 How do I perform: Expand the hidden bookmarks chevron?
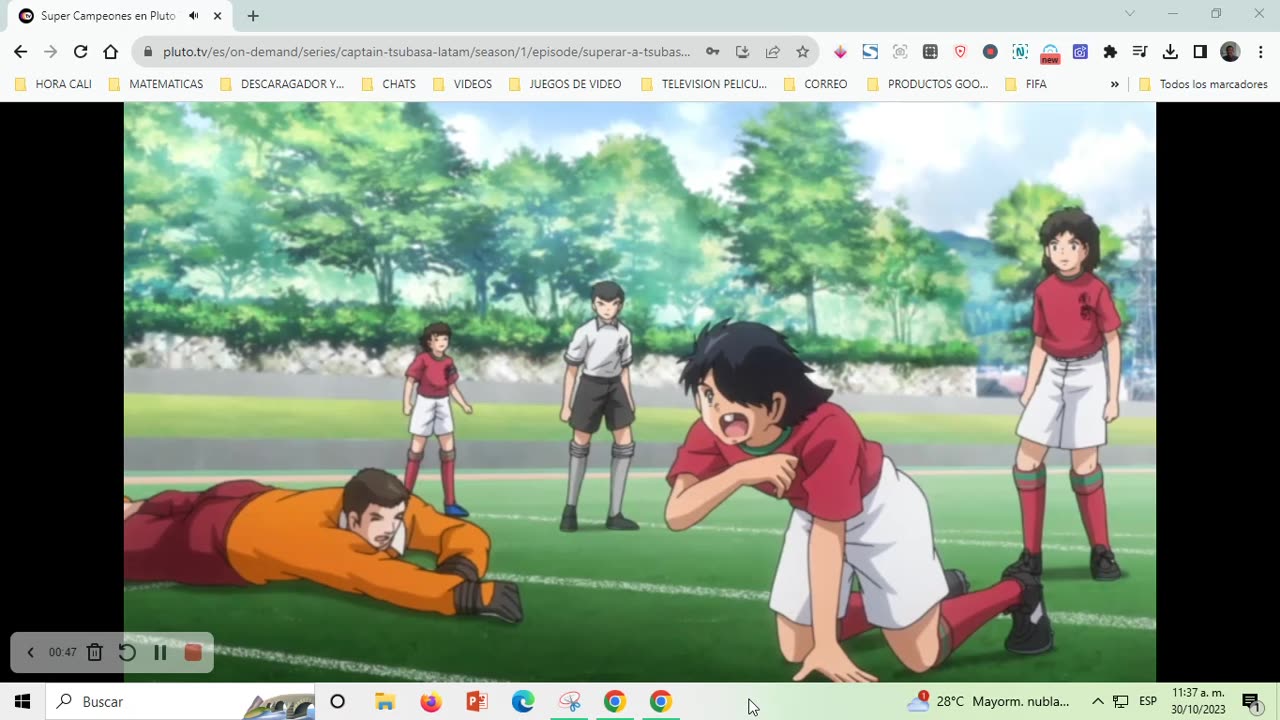[1115, 84]
